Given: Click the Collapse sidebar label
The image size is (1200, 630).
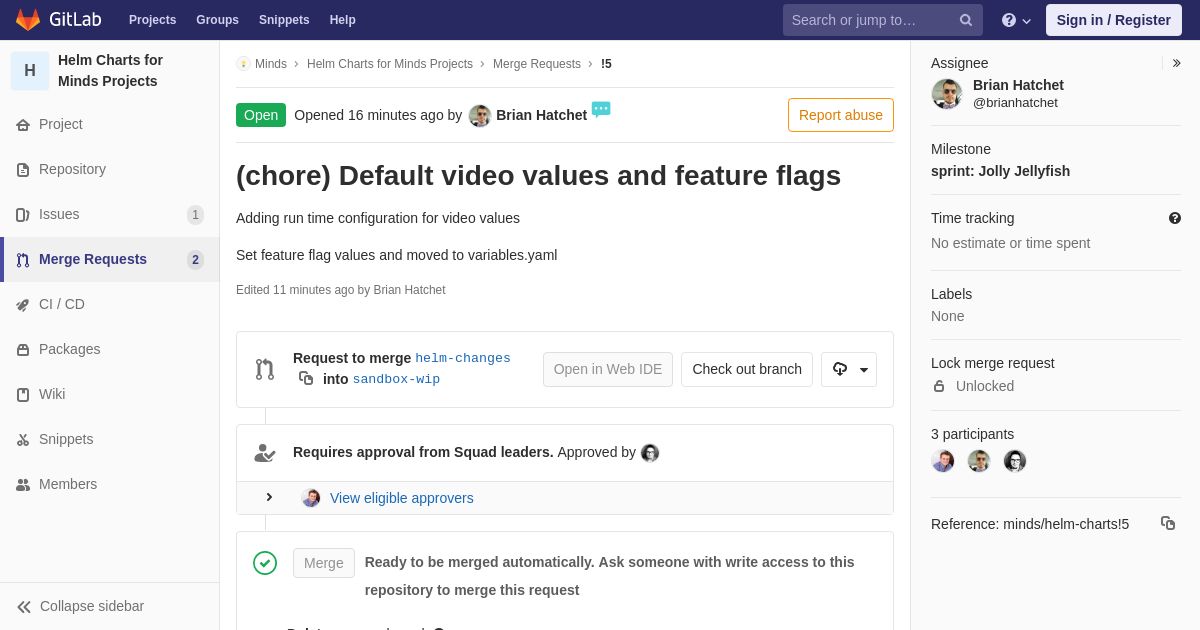Looking at the screenshot, I should (92, 606).
